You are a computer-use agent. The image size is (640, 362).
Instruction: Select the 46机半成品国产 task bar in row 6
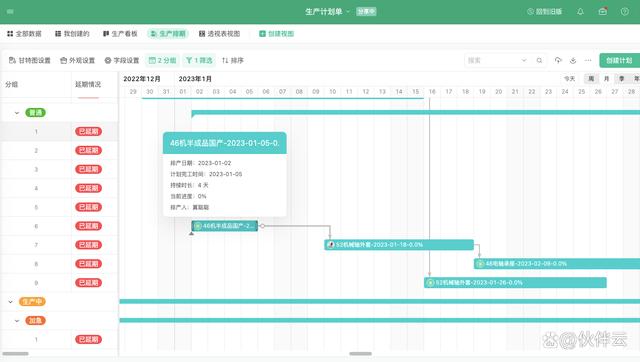(224, 226)
